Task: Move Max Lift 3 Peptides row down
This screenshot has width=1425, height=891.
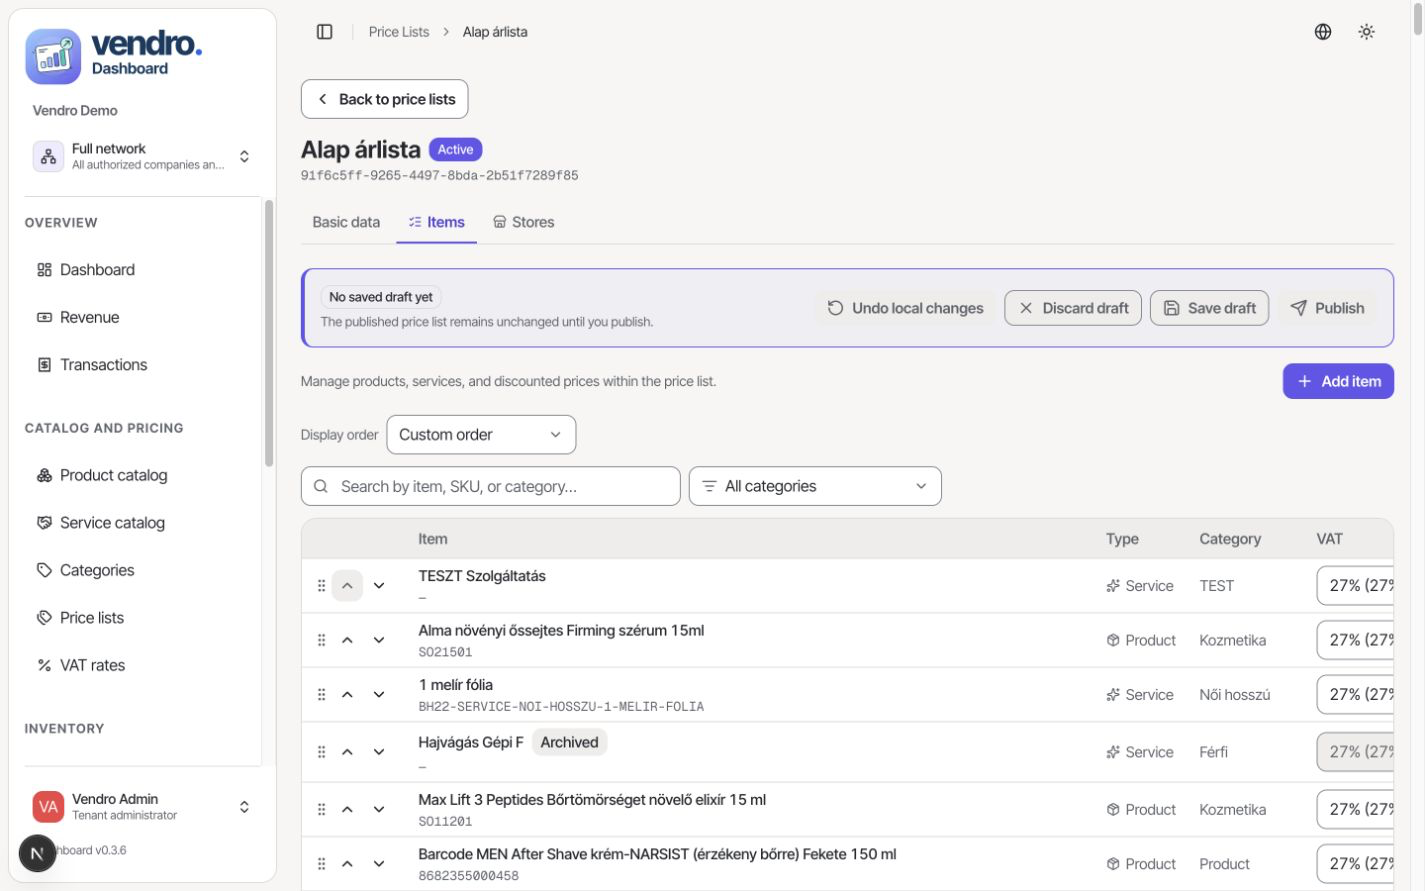Action: [379, 810]
